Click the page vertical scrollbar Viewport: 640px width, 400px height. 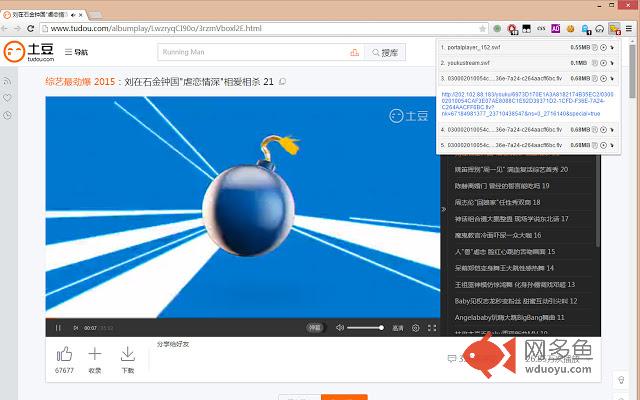[632, 69]
